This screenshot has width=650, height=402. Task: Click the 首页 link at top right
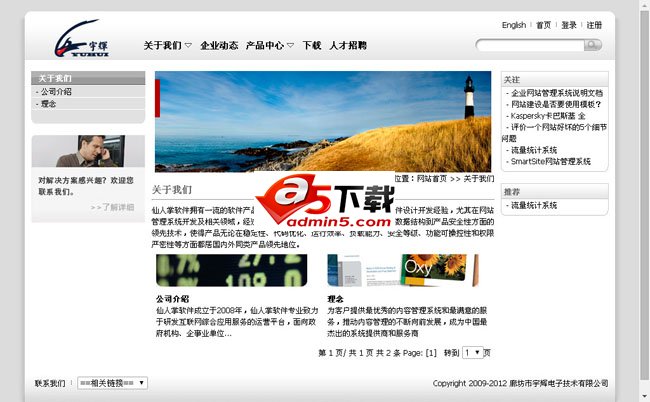(x=543, y=25)
